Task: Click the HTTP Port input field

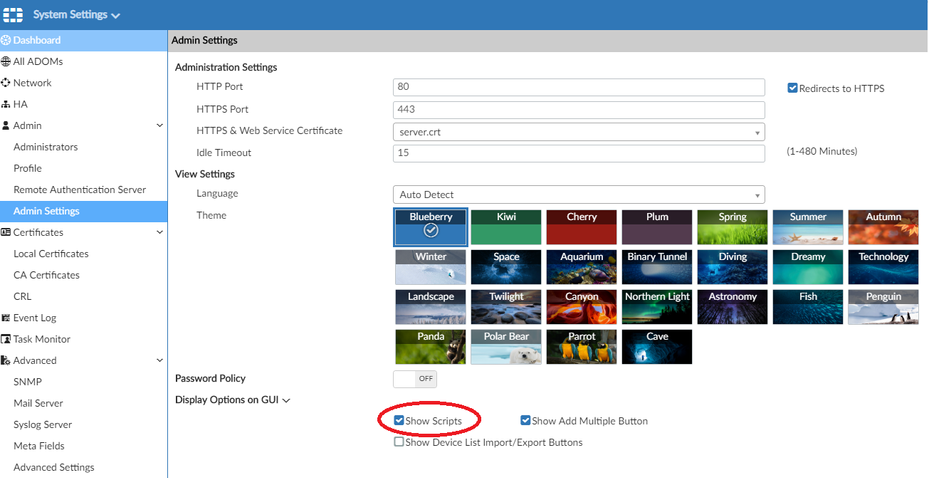Action: [579, 86]
